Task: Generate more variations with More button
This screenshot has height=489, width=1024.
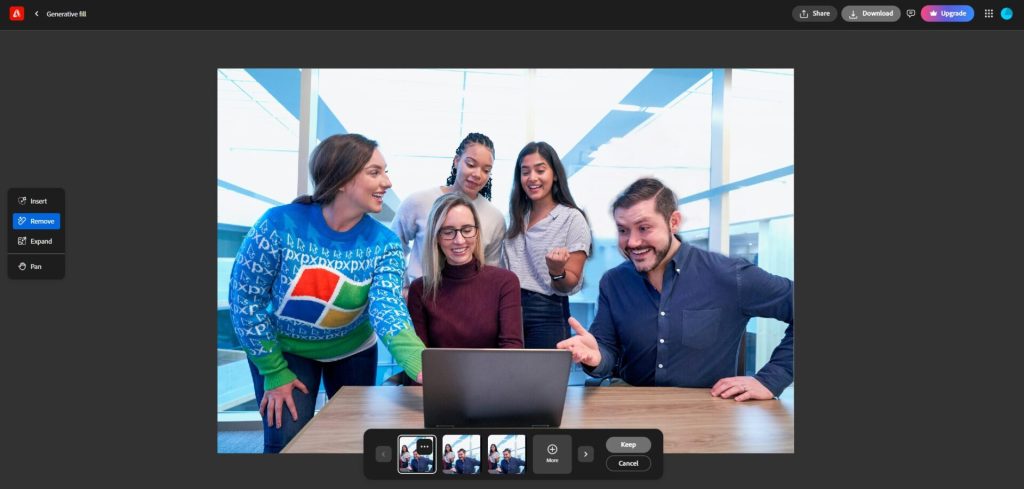Action: (552, 454)
